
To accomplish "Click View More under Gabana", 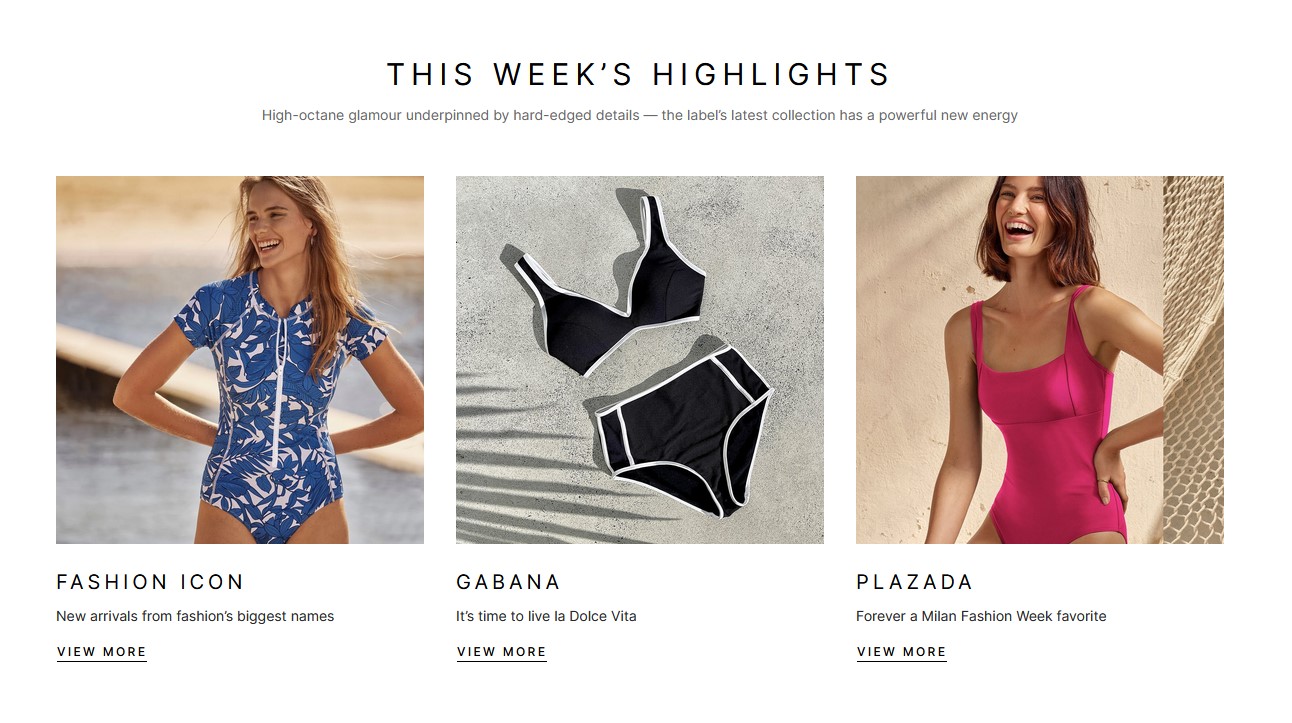I will pyautogui.click(x=502, y=652).
